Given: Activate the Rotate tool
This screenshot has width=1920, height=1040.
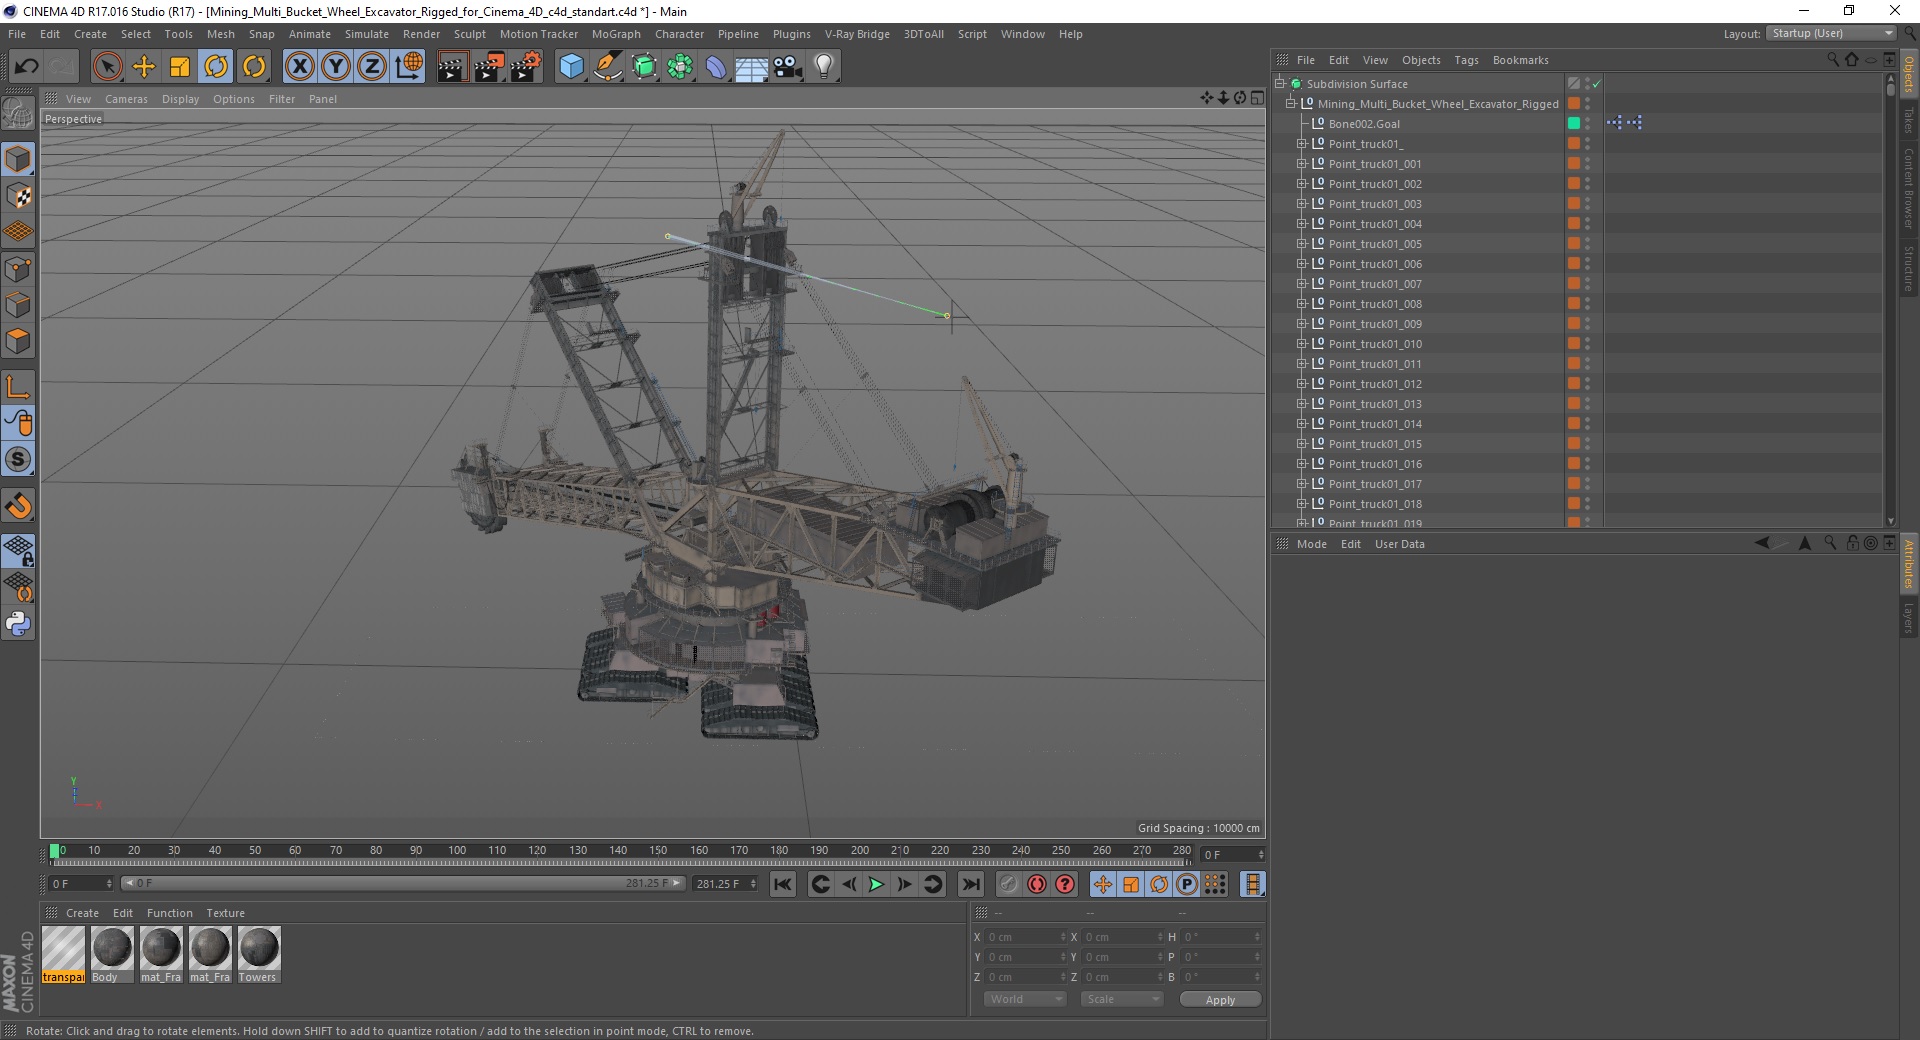Looking at the screenshot, I should 216,67.
